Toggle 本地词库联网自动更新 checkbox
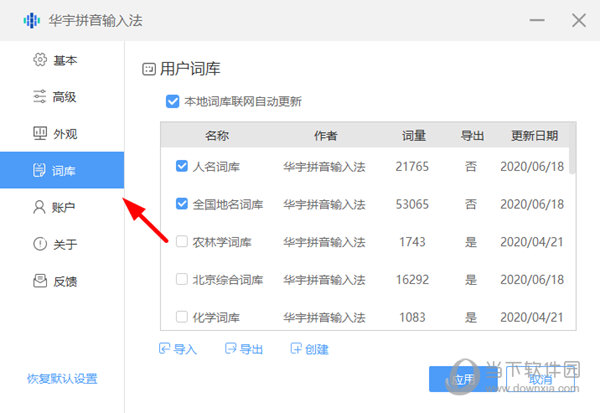Screen dimensions: 600x413 (173, 101)
